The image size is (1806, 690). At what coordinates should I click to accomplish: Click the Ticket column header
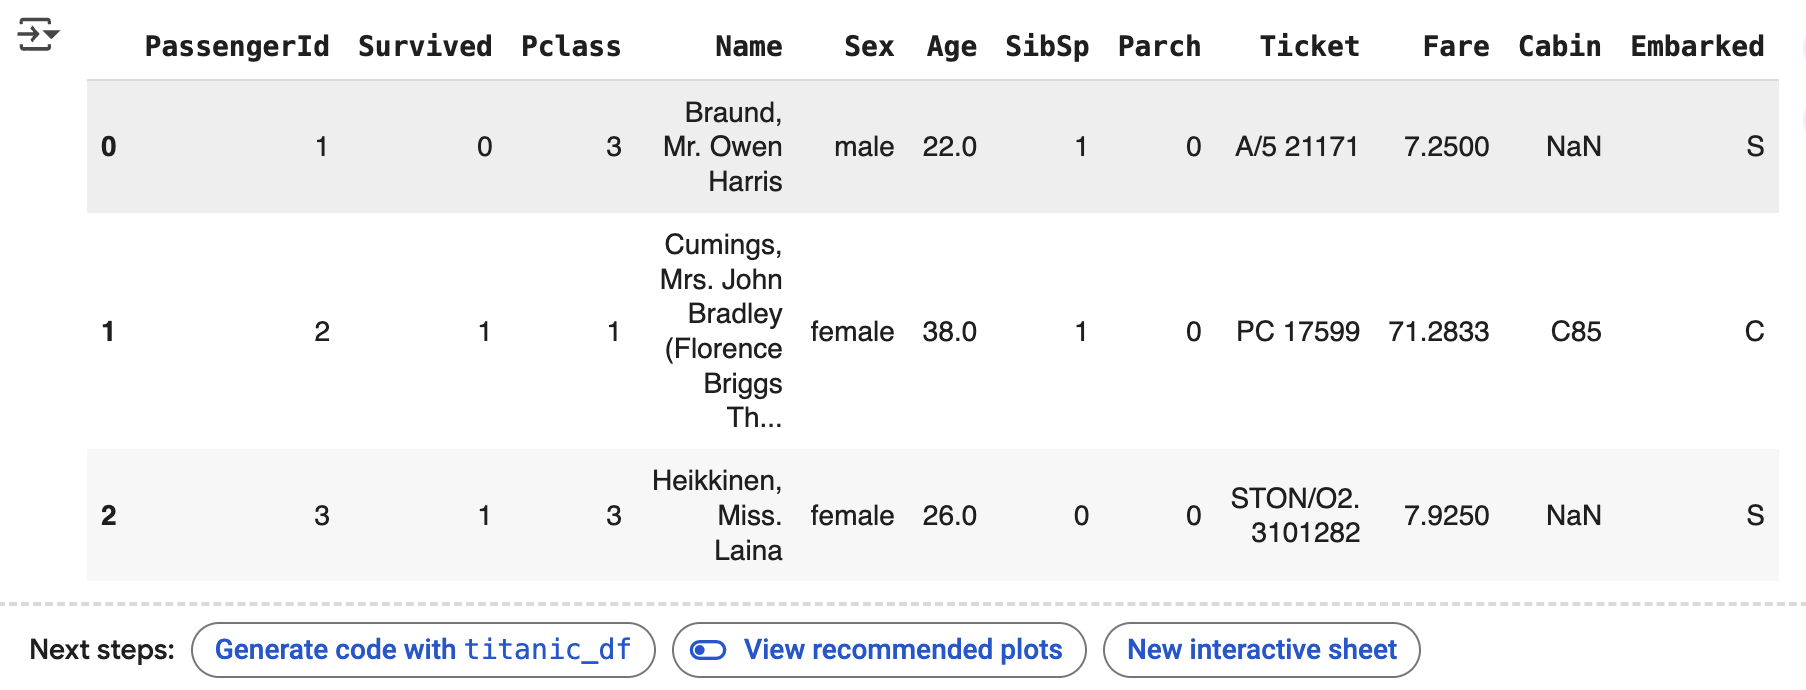pyautogui.click(x=1309, y=46)
